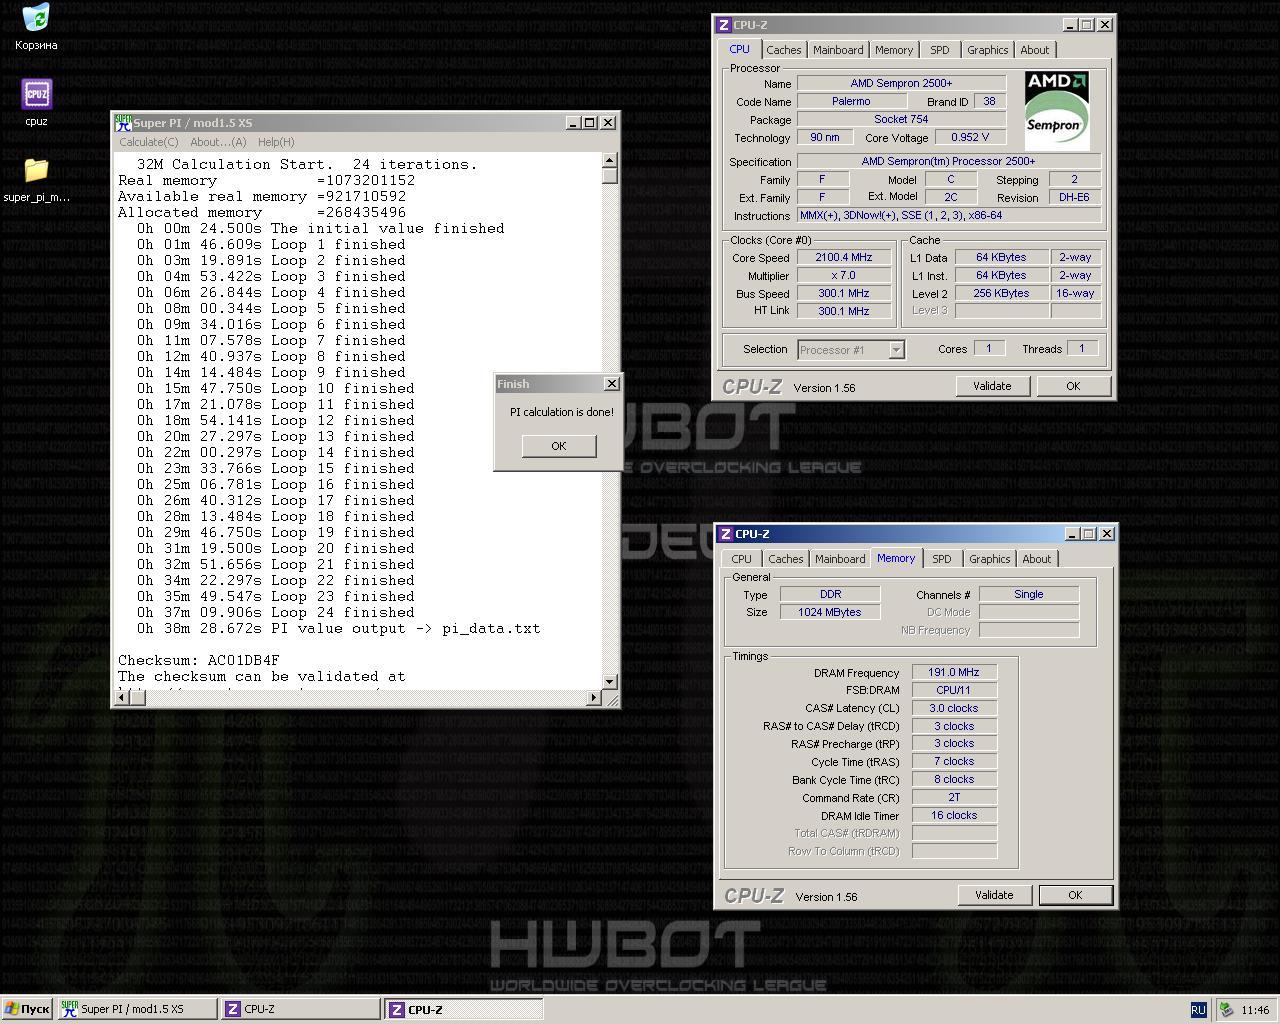
Task: Confirm the PI calculation done dialog with OK
Action: point(559,446)
